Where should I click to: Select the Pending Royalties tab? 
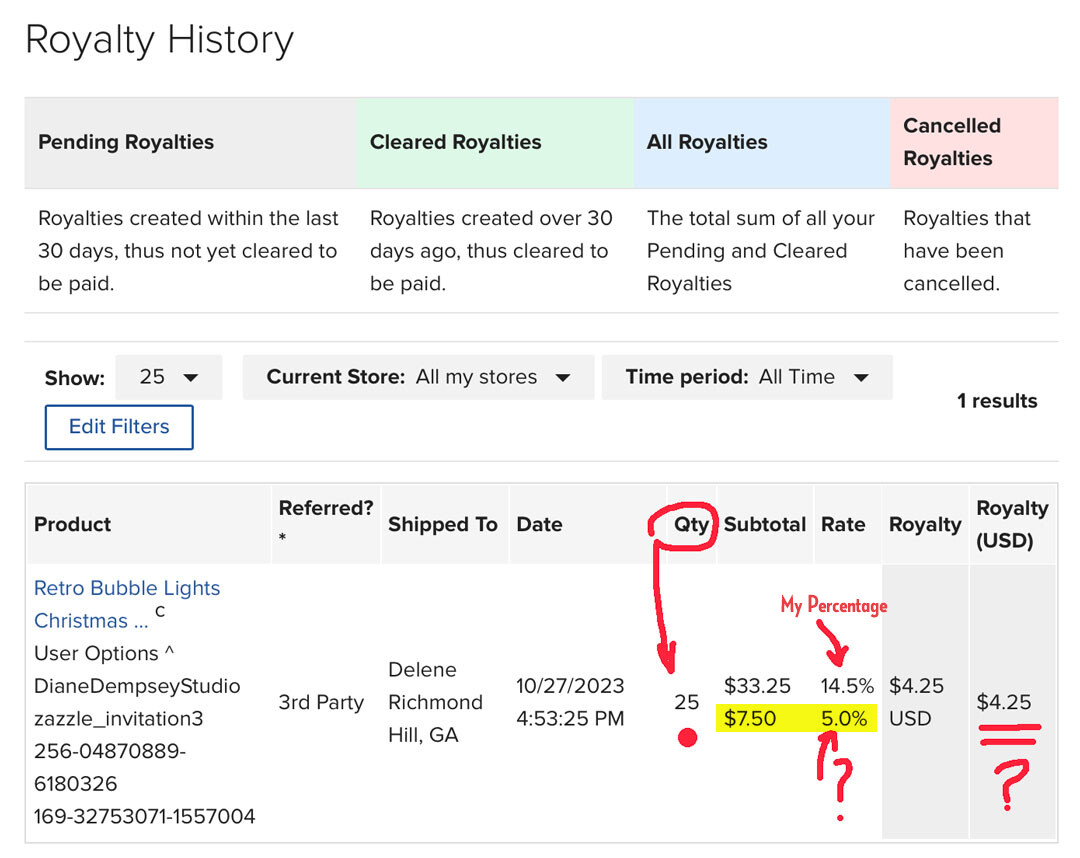tap(190, 143)
